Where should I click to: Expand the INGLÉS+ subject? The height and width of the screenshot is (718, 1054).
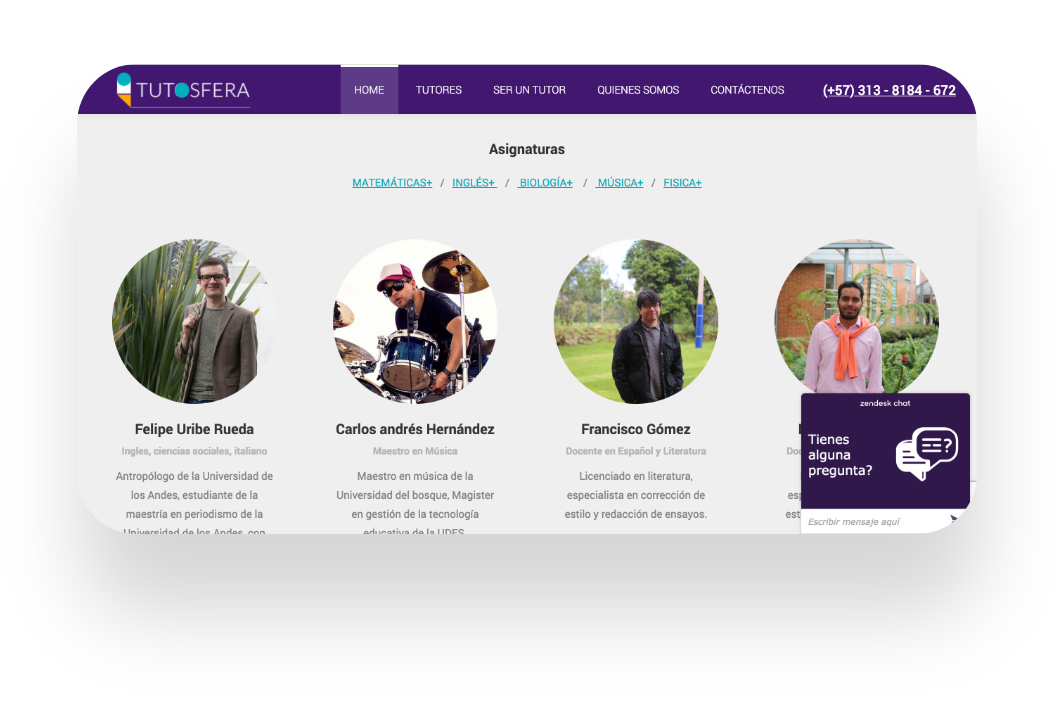click(x=474, y=183)
